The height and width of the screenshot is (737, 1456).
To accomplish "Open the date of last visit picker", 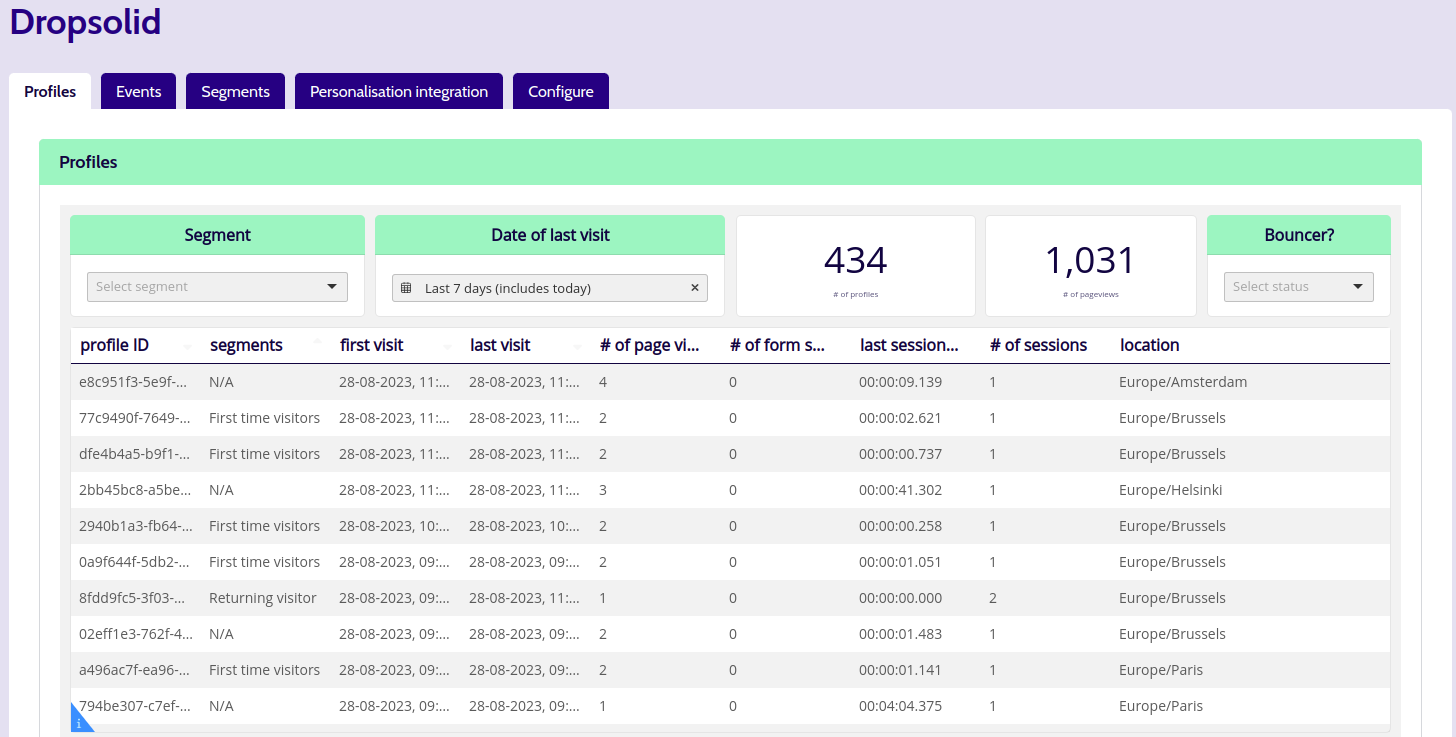I will coord(549,288).
